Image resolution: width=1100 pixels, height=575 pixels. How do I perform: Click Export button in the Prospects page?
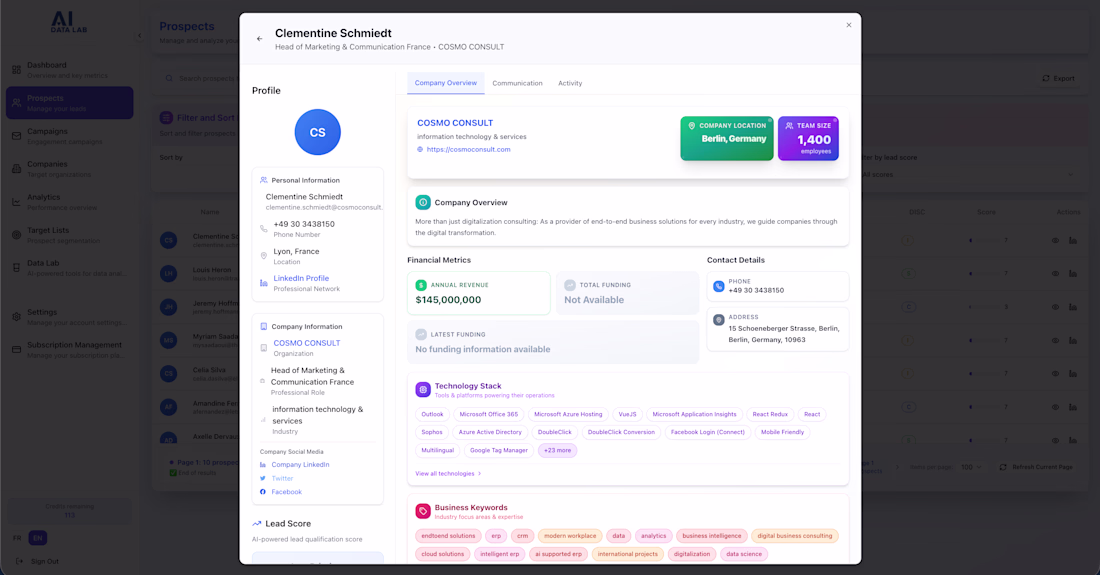tap(1059, 79)
